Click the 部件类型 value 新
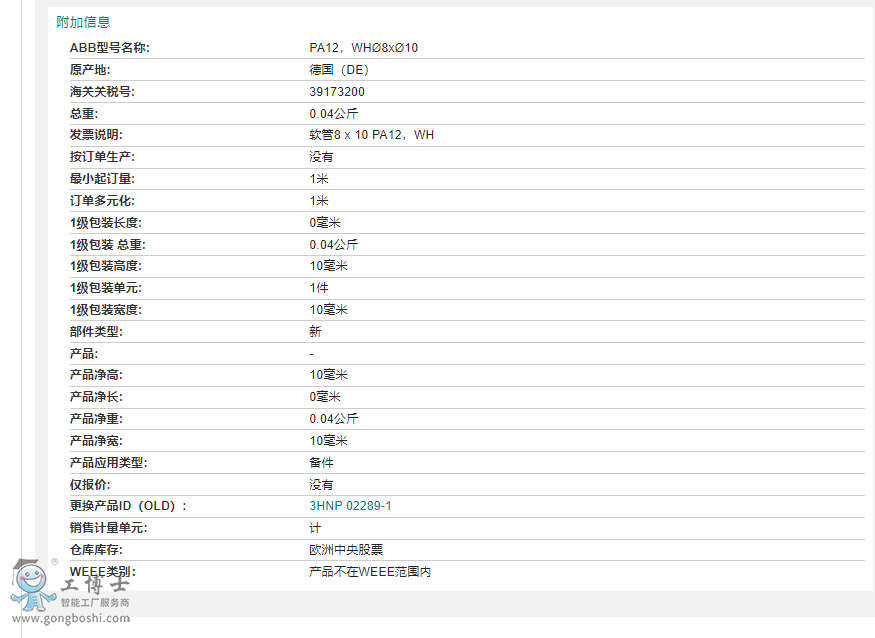This screenshot has height=638, width=875. (x=315, y=332)
